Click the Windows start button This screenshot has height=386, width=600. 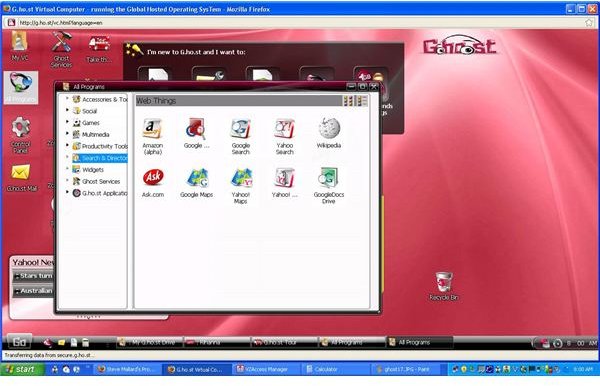(23, 369)
